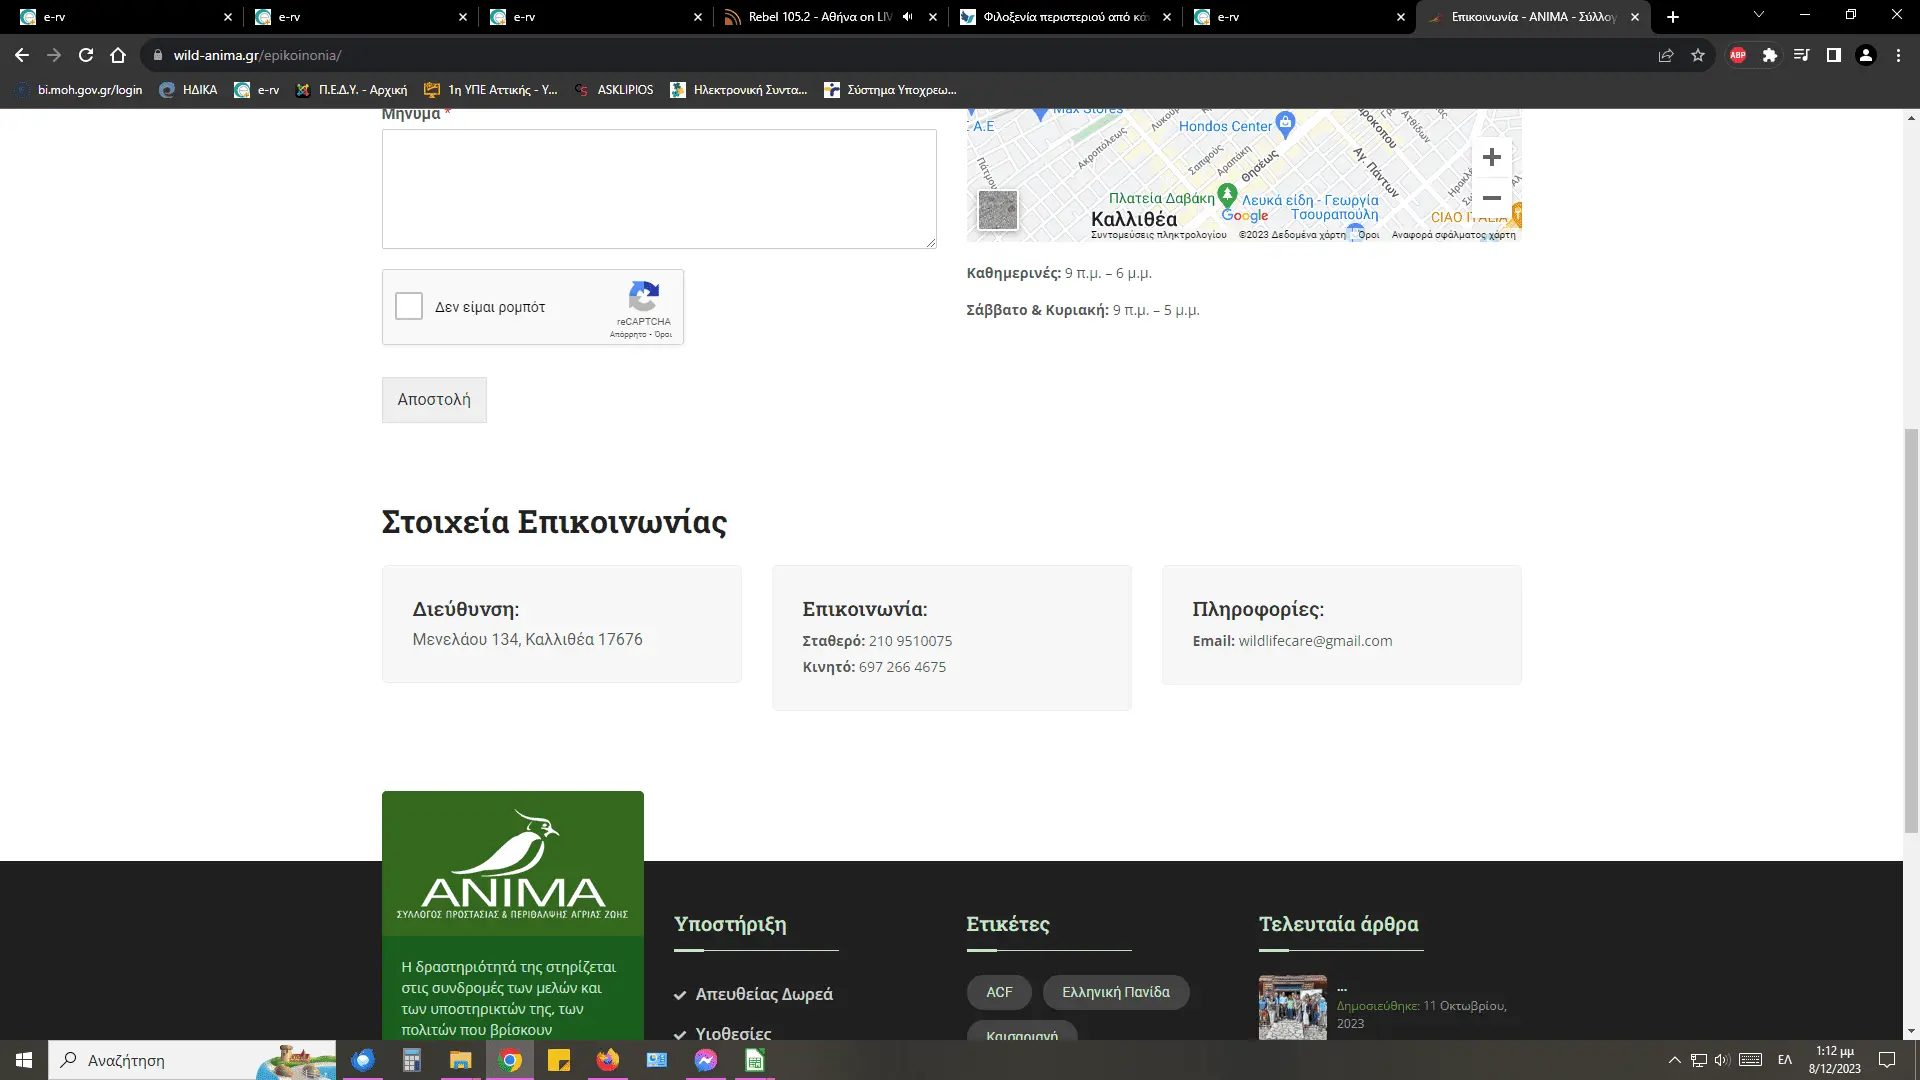Toggle browser side panel icon
1920x1080 pixels.
(x=1834, y=55)
